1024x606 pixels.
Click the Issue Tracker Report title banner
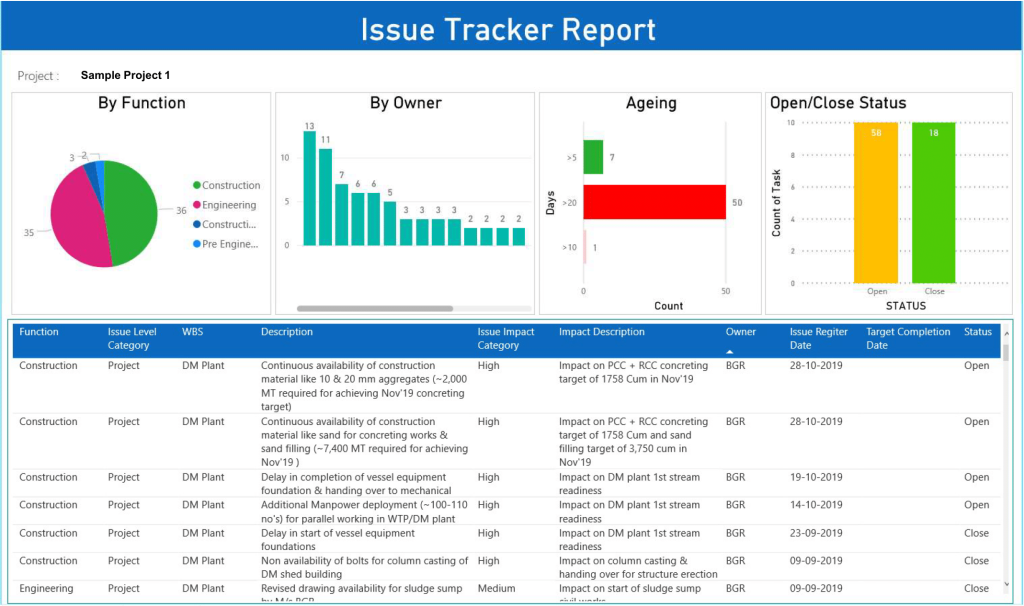(511, 28)
